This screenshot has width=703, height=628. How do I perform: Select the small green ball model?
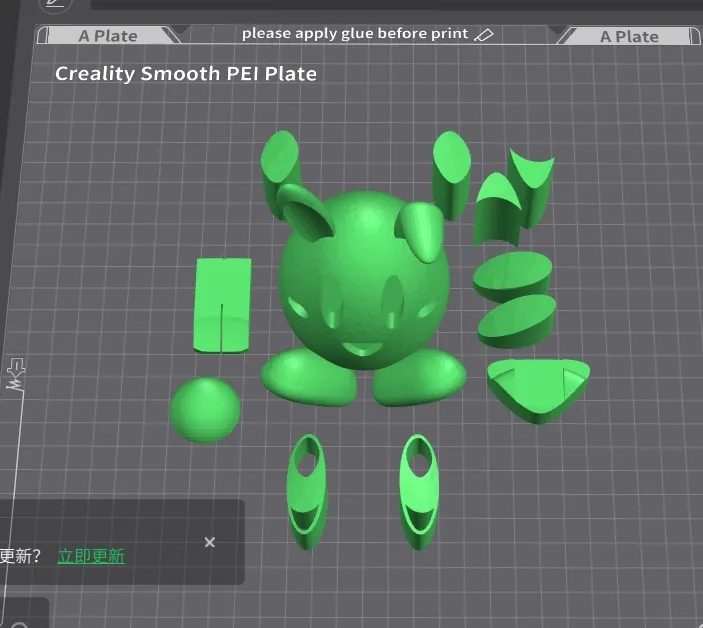205,410
